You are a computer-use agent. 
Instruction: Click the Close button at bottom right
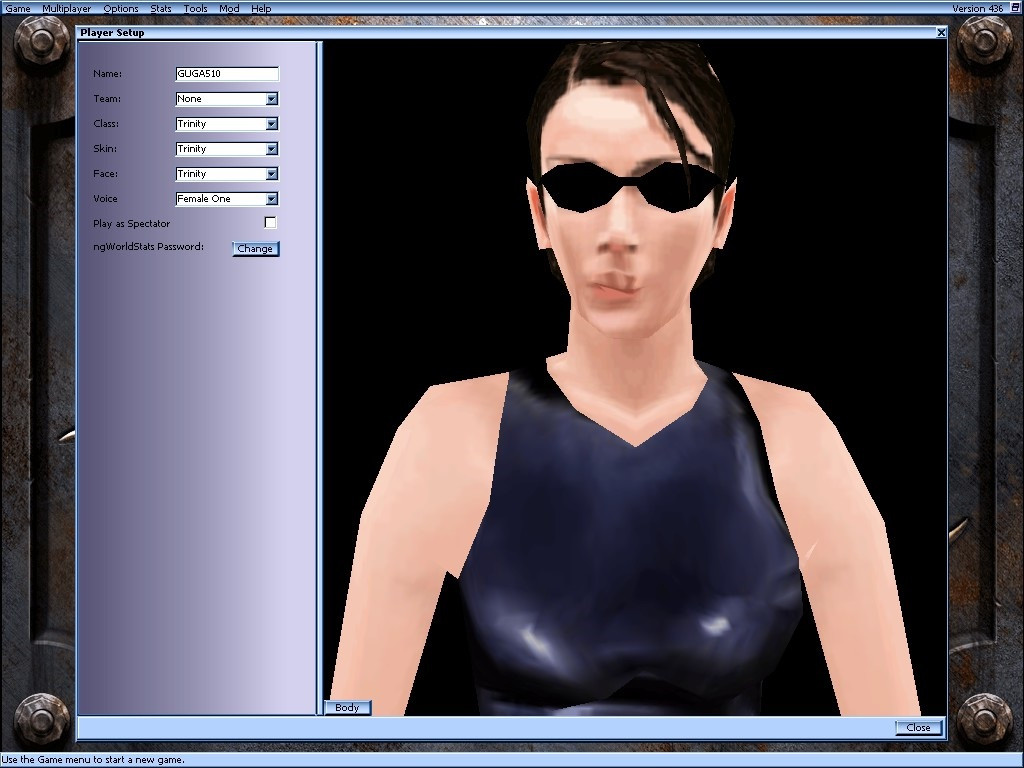pyautogui.click(x=918, y=728)
